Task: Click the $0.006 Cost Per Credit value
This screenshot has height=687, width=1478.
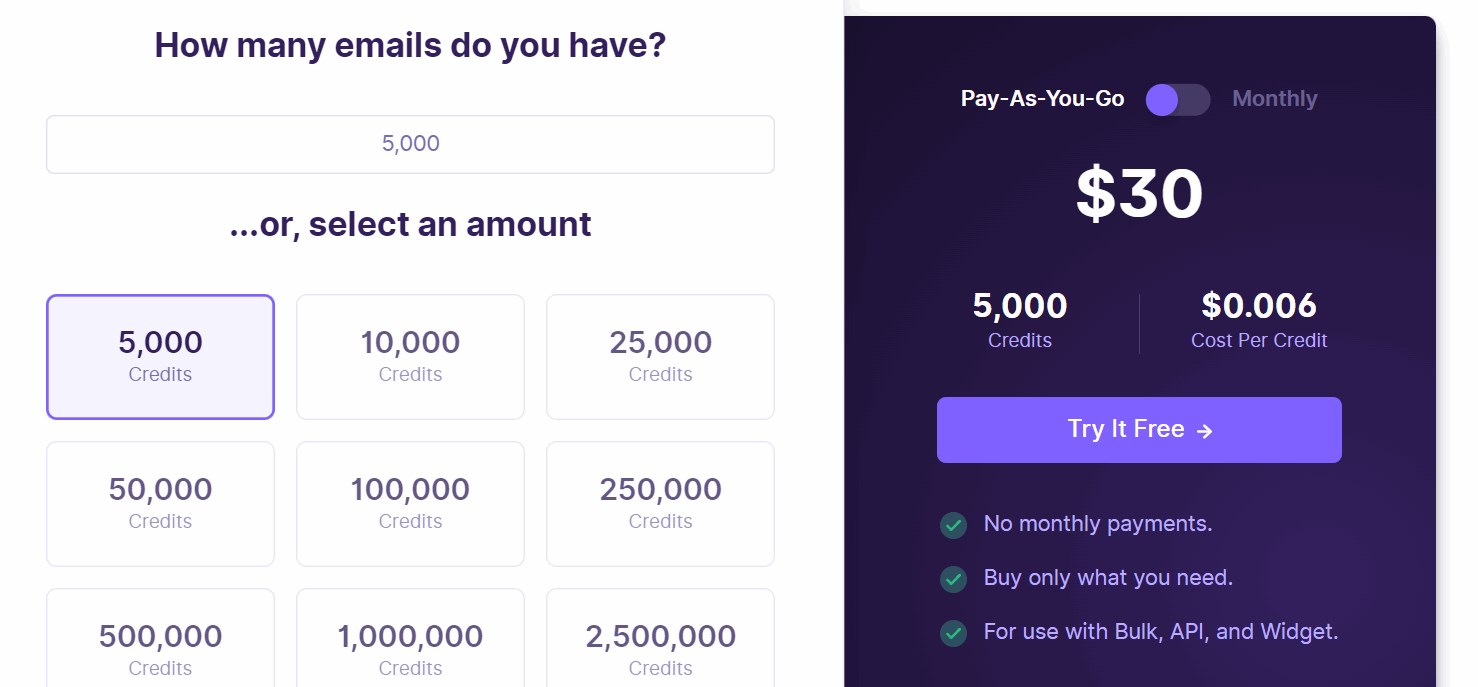Action: [1258, 306]
